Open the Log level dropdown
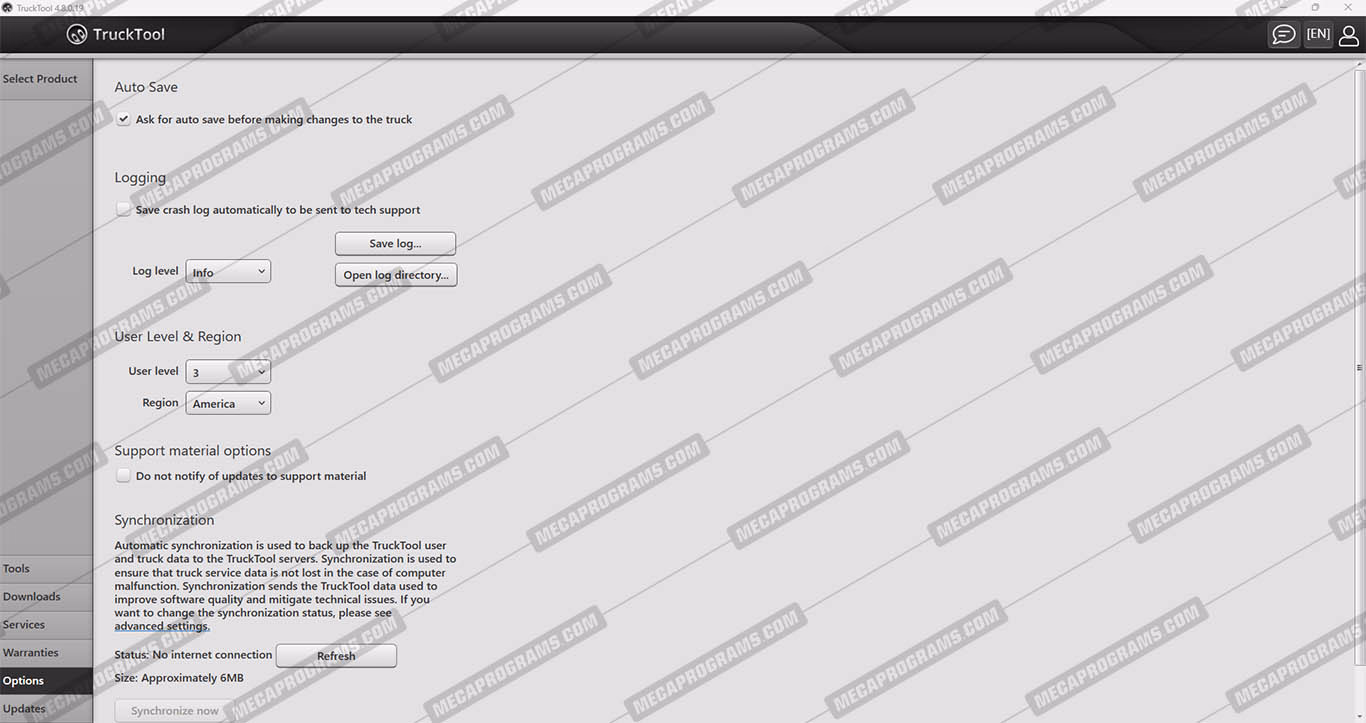This screenshot has width=1366, height=723. 228,271
